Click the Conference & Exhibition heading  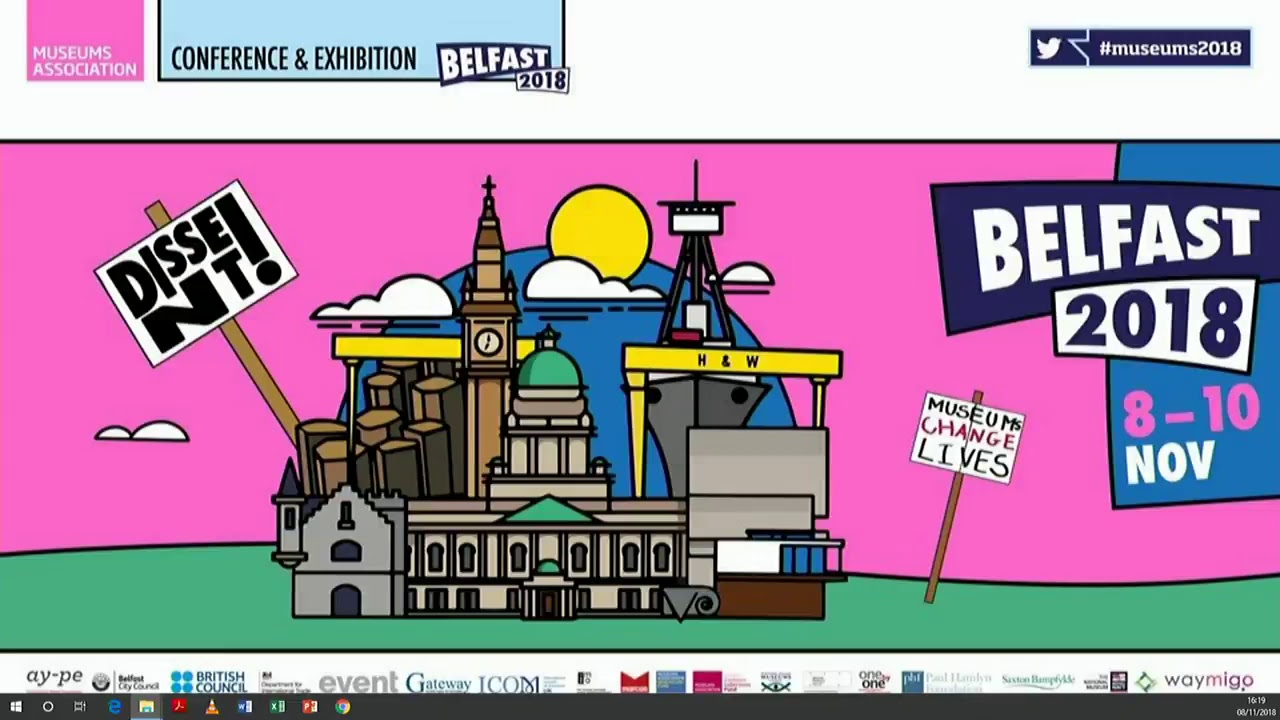click(294, 59)
